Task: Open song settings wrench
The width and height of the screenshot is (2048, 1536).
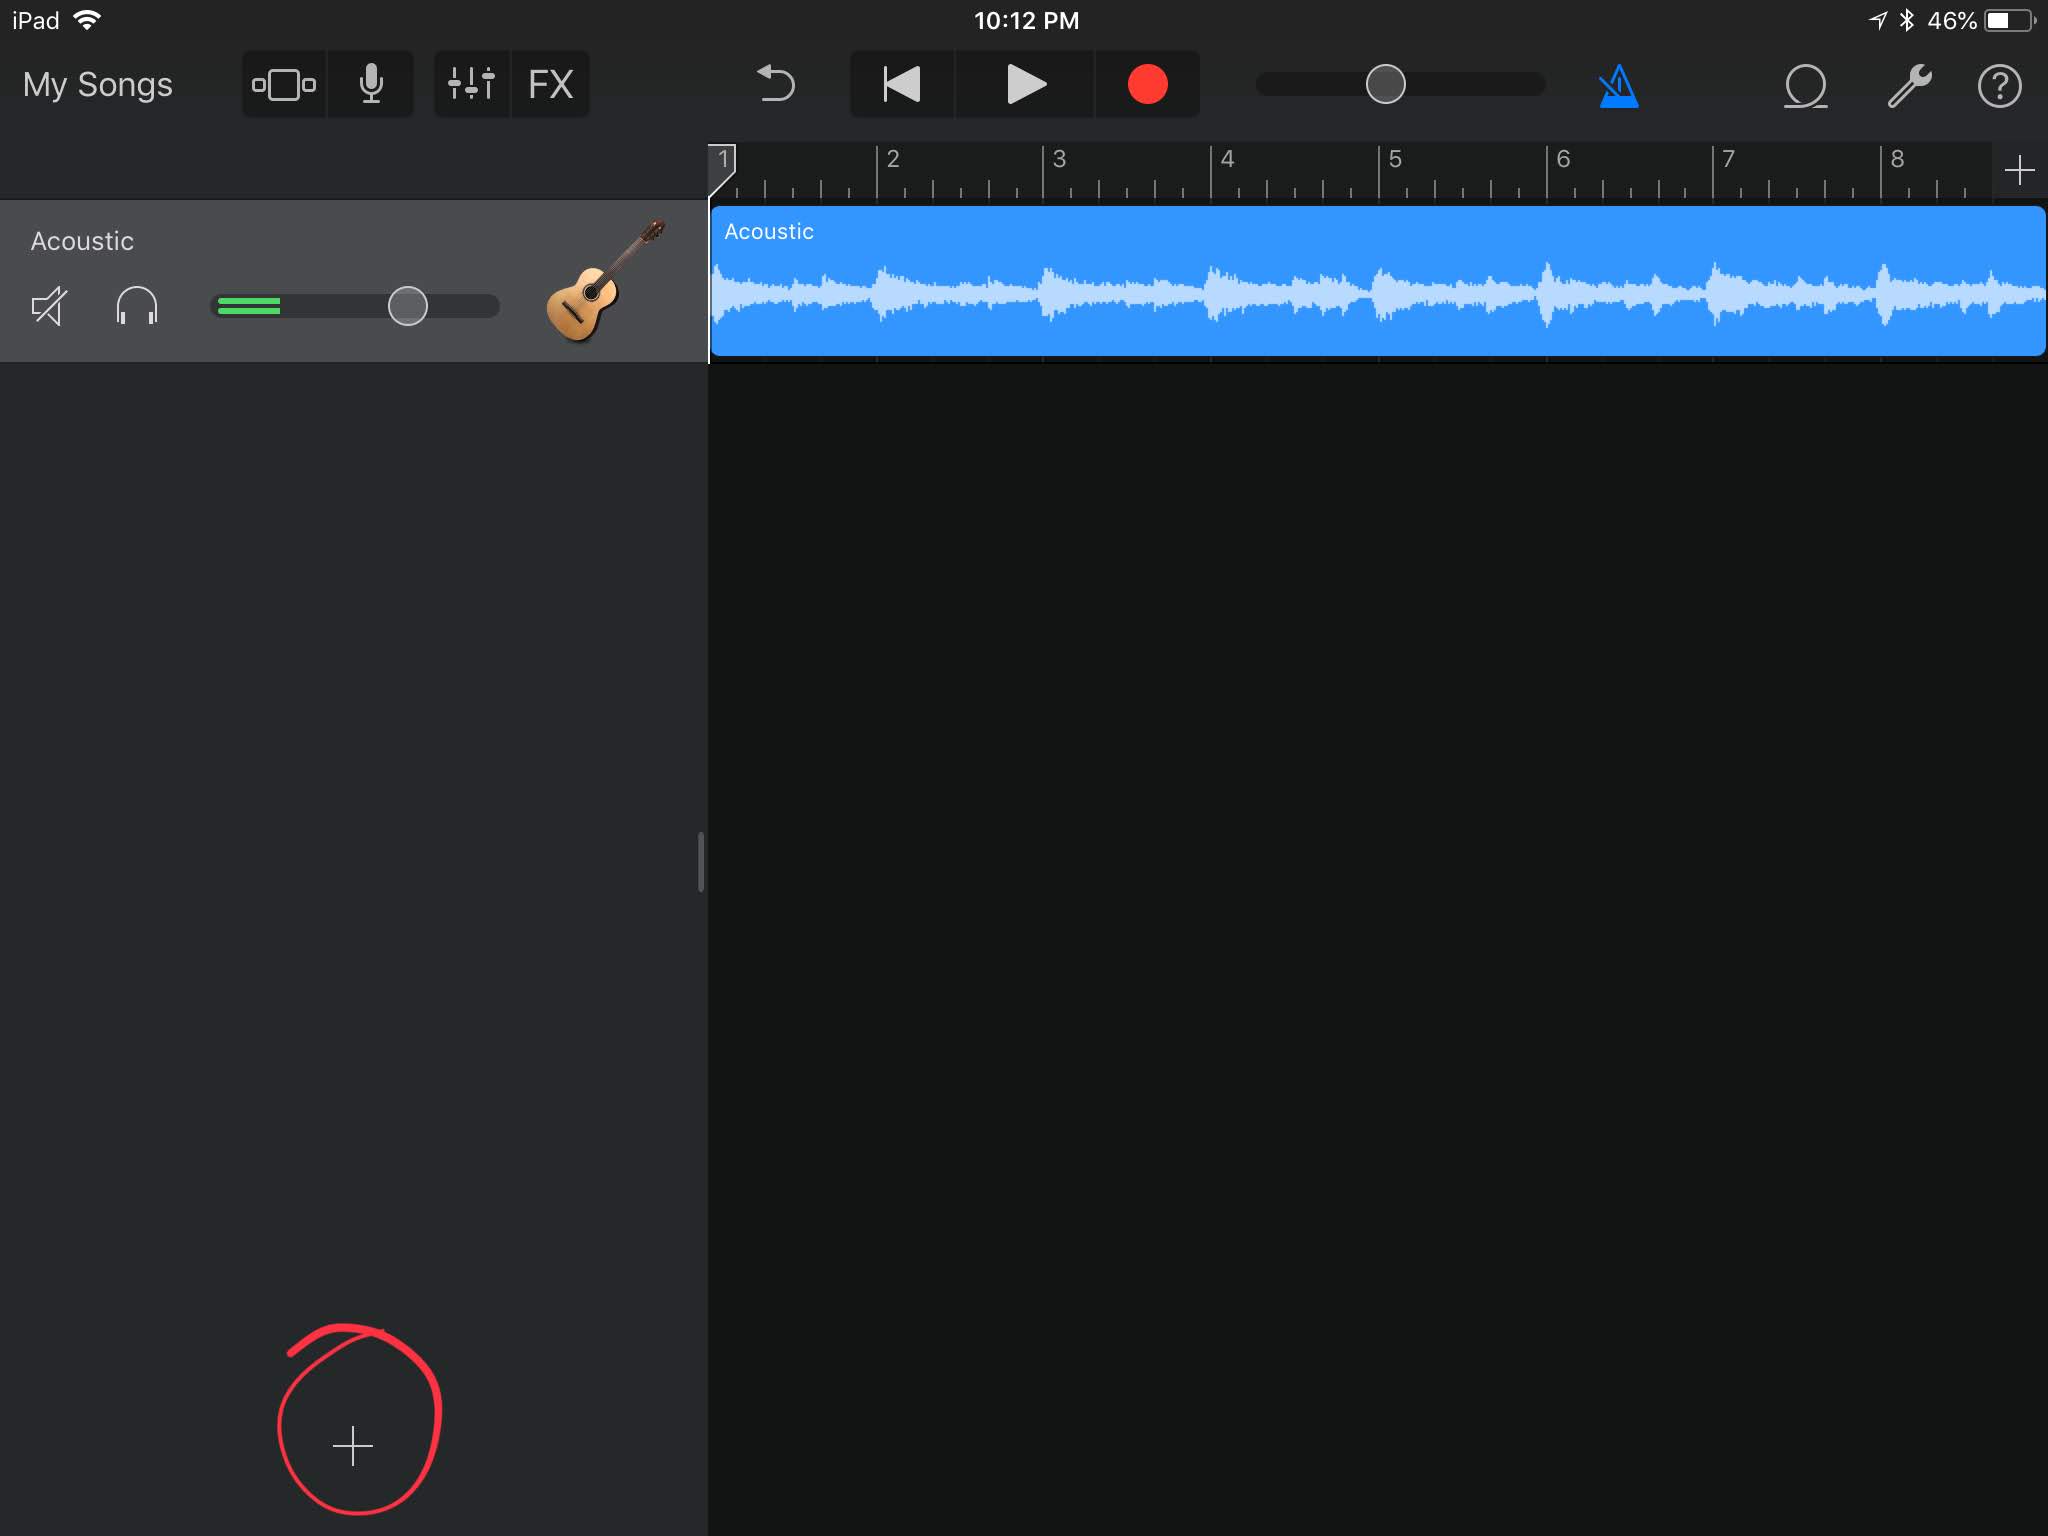Action: point(1909,86)
